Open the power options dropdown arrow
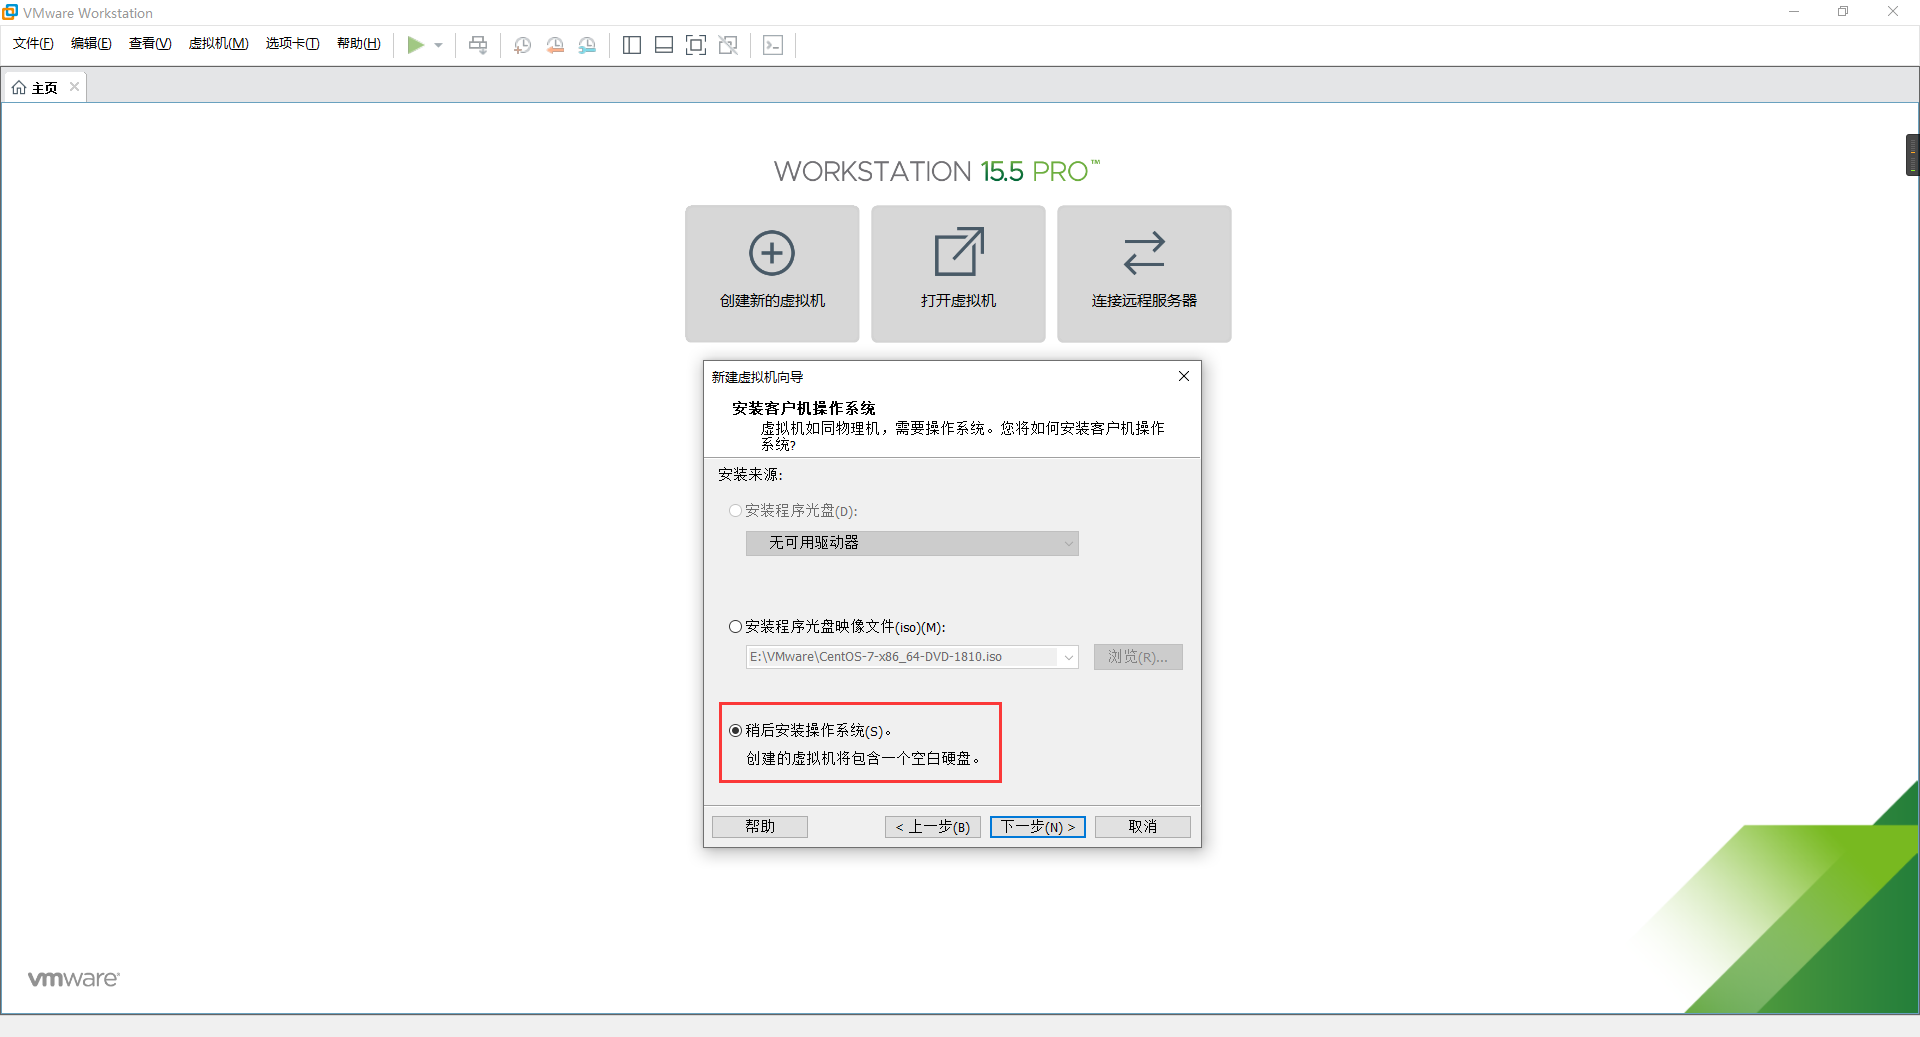This screenshot has width=1920, height=1037. (438, 45)
